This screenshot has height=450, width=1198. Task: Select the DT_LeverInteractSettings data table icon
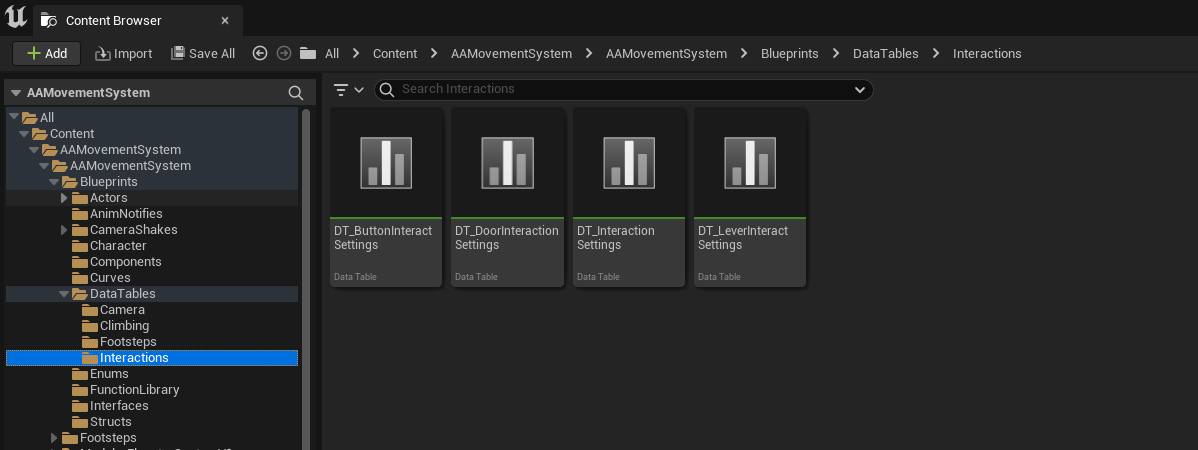[x=750, y=162]
